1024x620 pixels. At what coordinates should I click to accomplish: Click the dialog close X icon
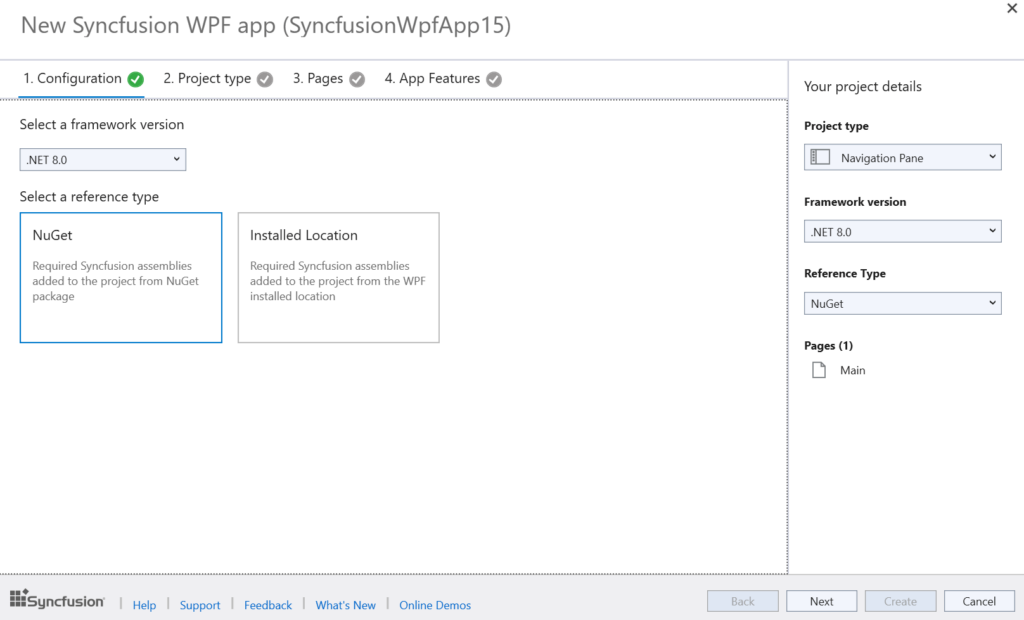click(1011, 8)
